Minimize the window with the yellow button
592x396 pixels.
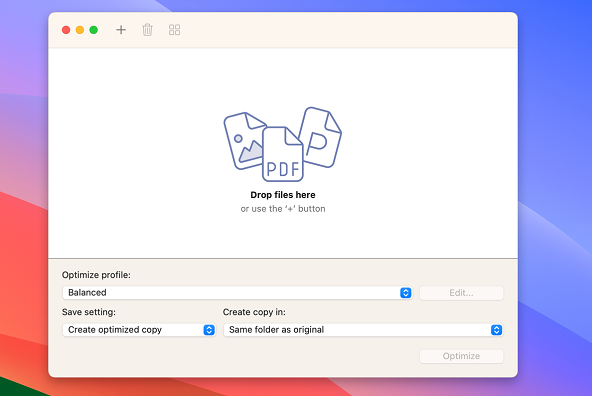click(80, 30)
